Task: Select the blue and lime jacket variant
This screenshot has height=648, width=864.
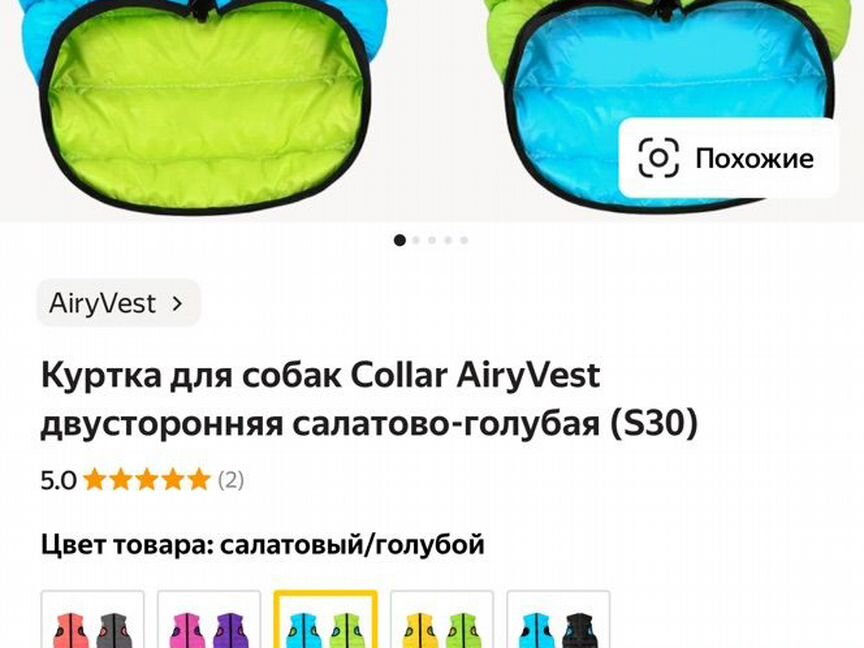Action: [326, 619]
